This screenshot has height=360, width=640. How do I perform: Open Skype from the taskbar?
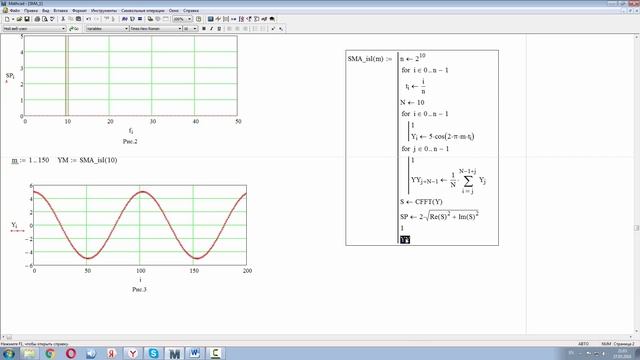(x=153, y=353)
